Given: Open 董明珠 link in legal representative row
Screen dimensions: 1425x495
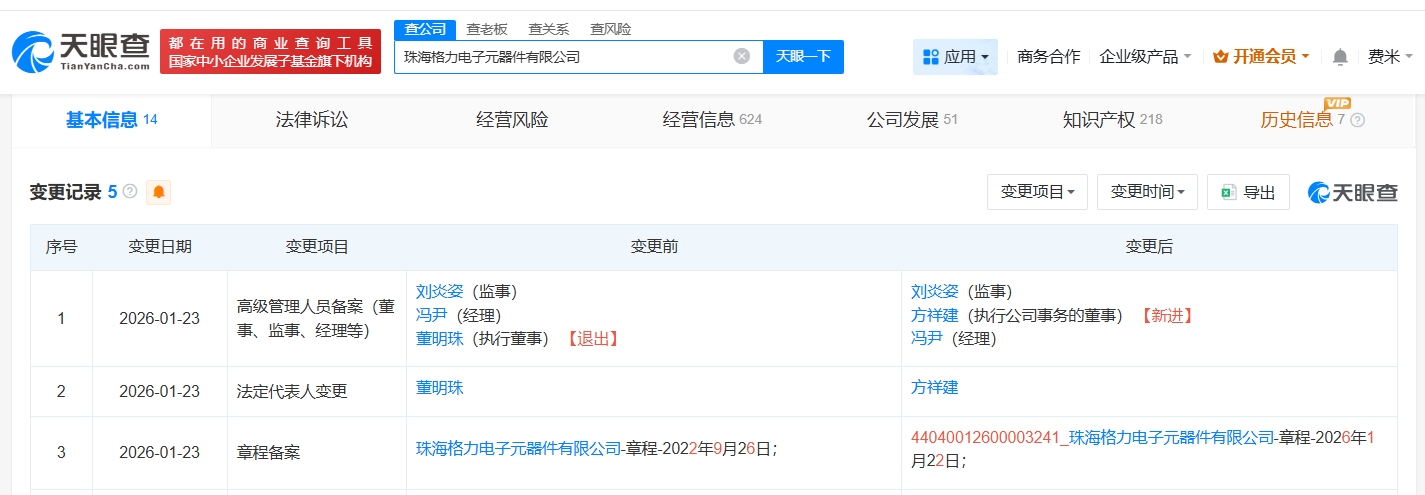Looking at the screenshot, I should coord(440,388).
